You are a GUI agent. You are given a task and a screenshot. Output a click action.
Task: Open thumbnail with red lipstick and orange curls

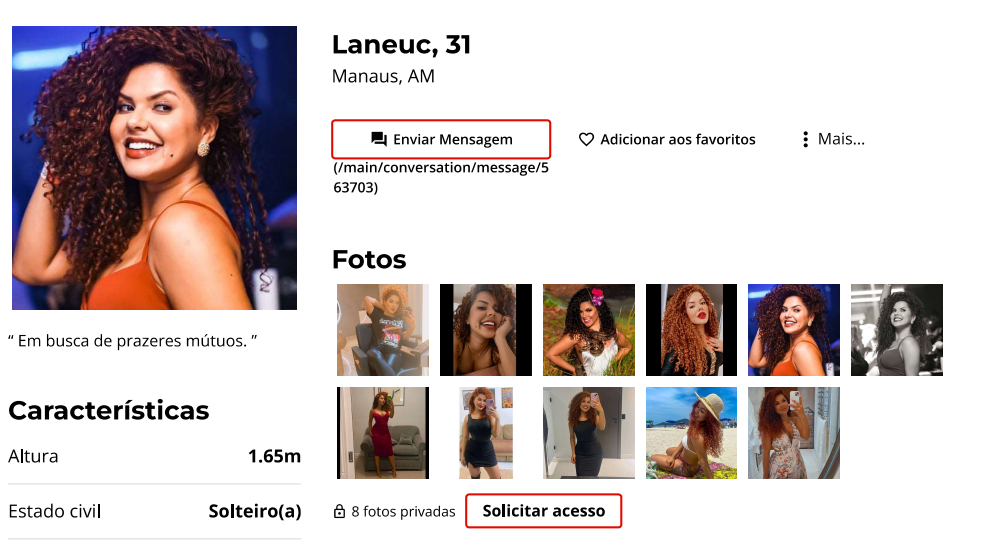point(691,330)
